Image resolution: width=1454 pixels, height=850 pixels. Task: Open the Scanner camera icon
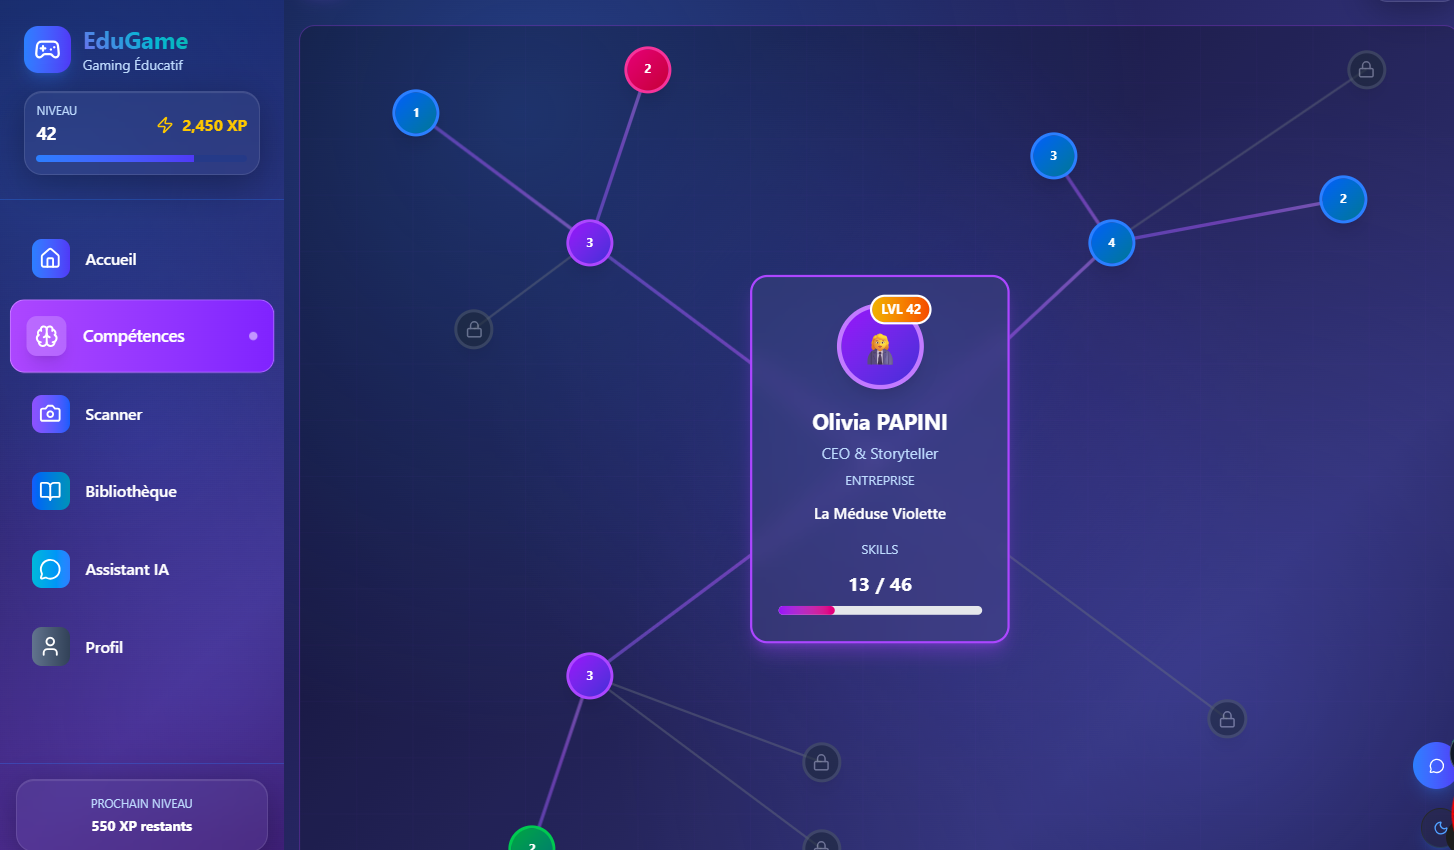pos(50,414)
